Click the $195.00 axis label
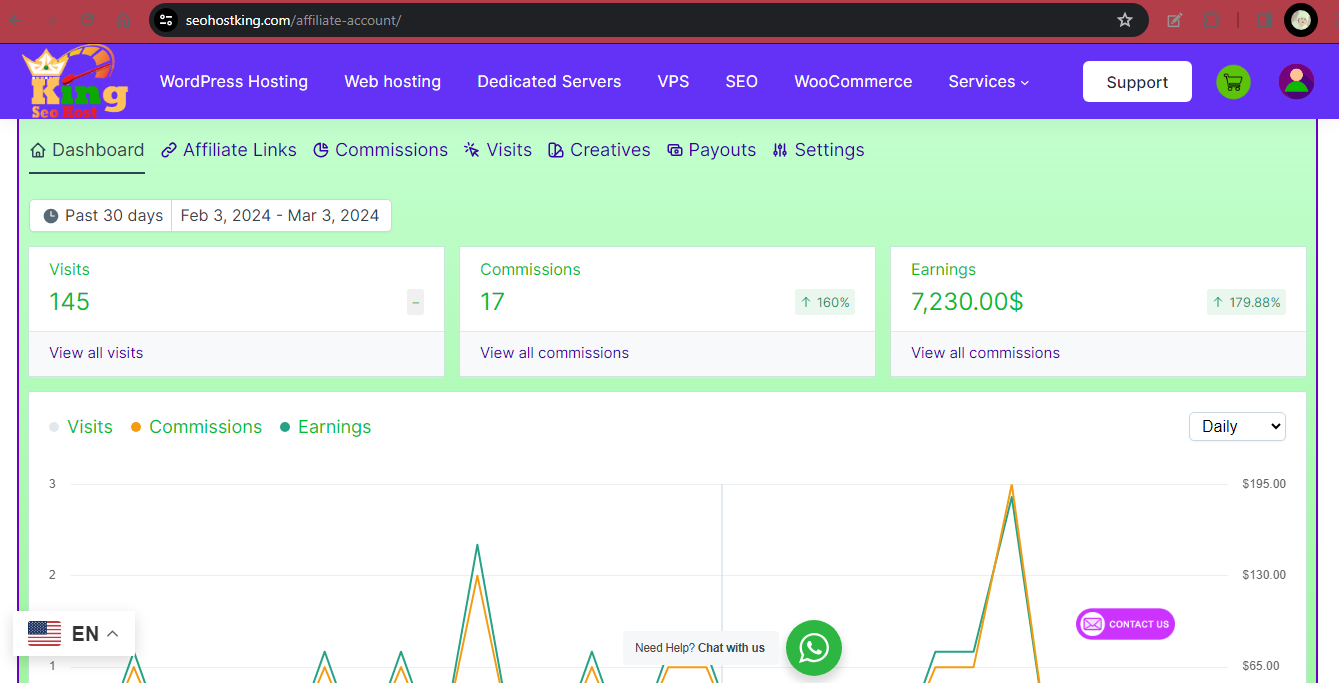 (1264, 484)
